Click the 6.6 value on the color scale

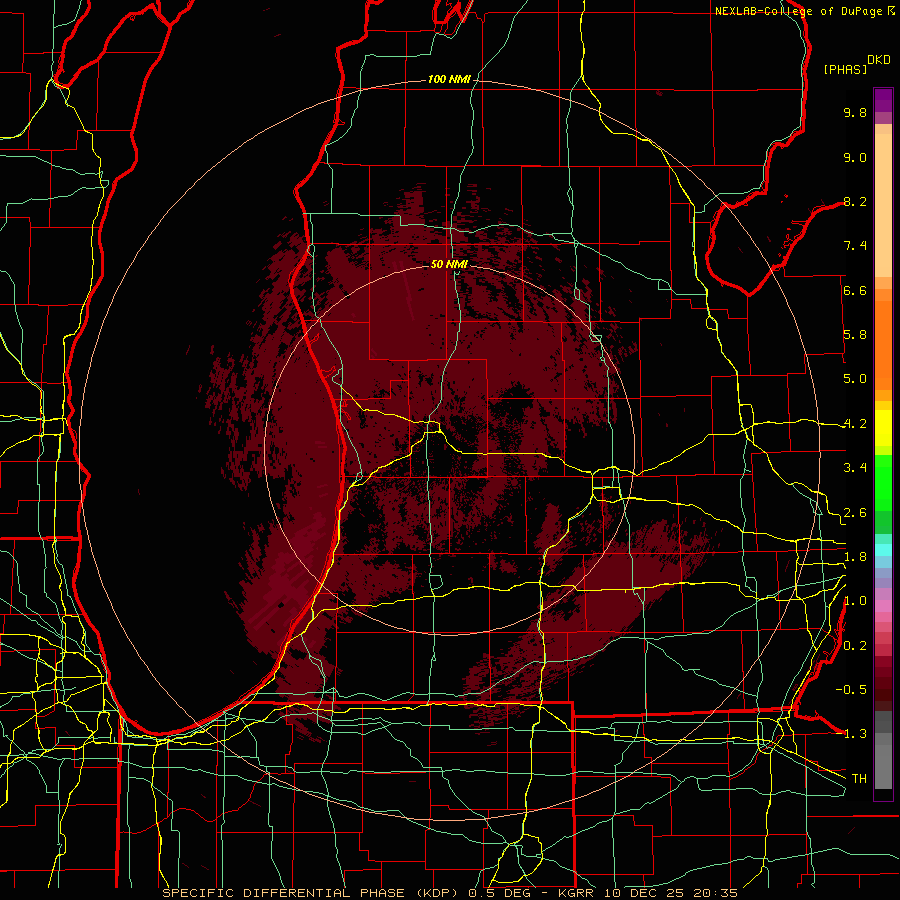click(x=855, y=290)
